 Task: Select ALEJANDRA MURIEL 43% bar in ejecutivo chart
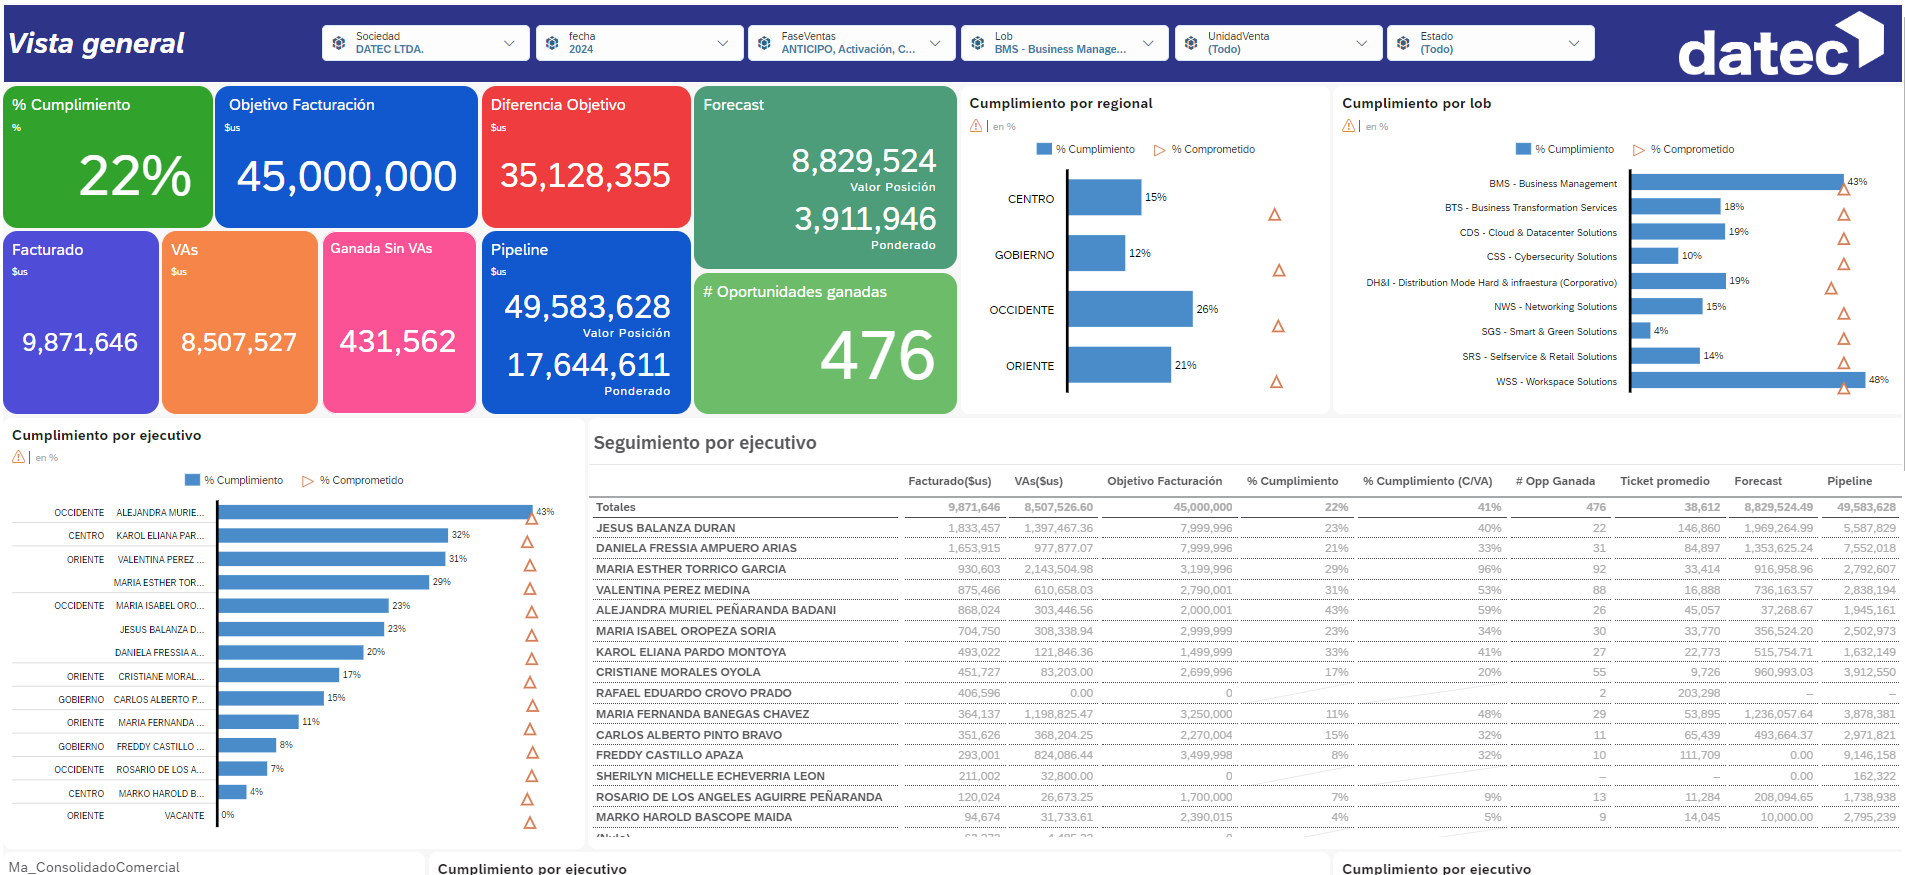tap(375, 512)
